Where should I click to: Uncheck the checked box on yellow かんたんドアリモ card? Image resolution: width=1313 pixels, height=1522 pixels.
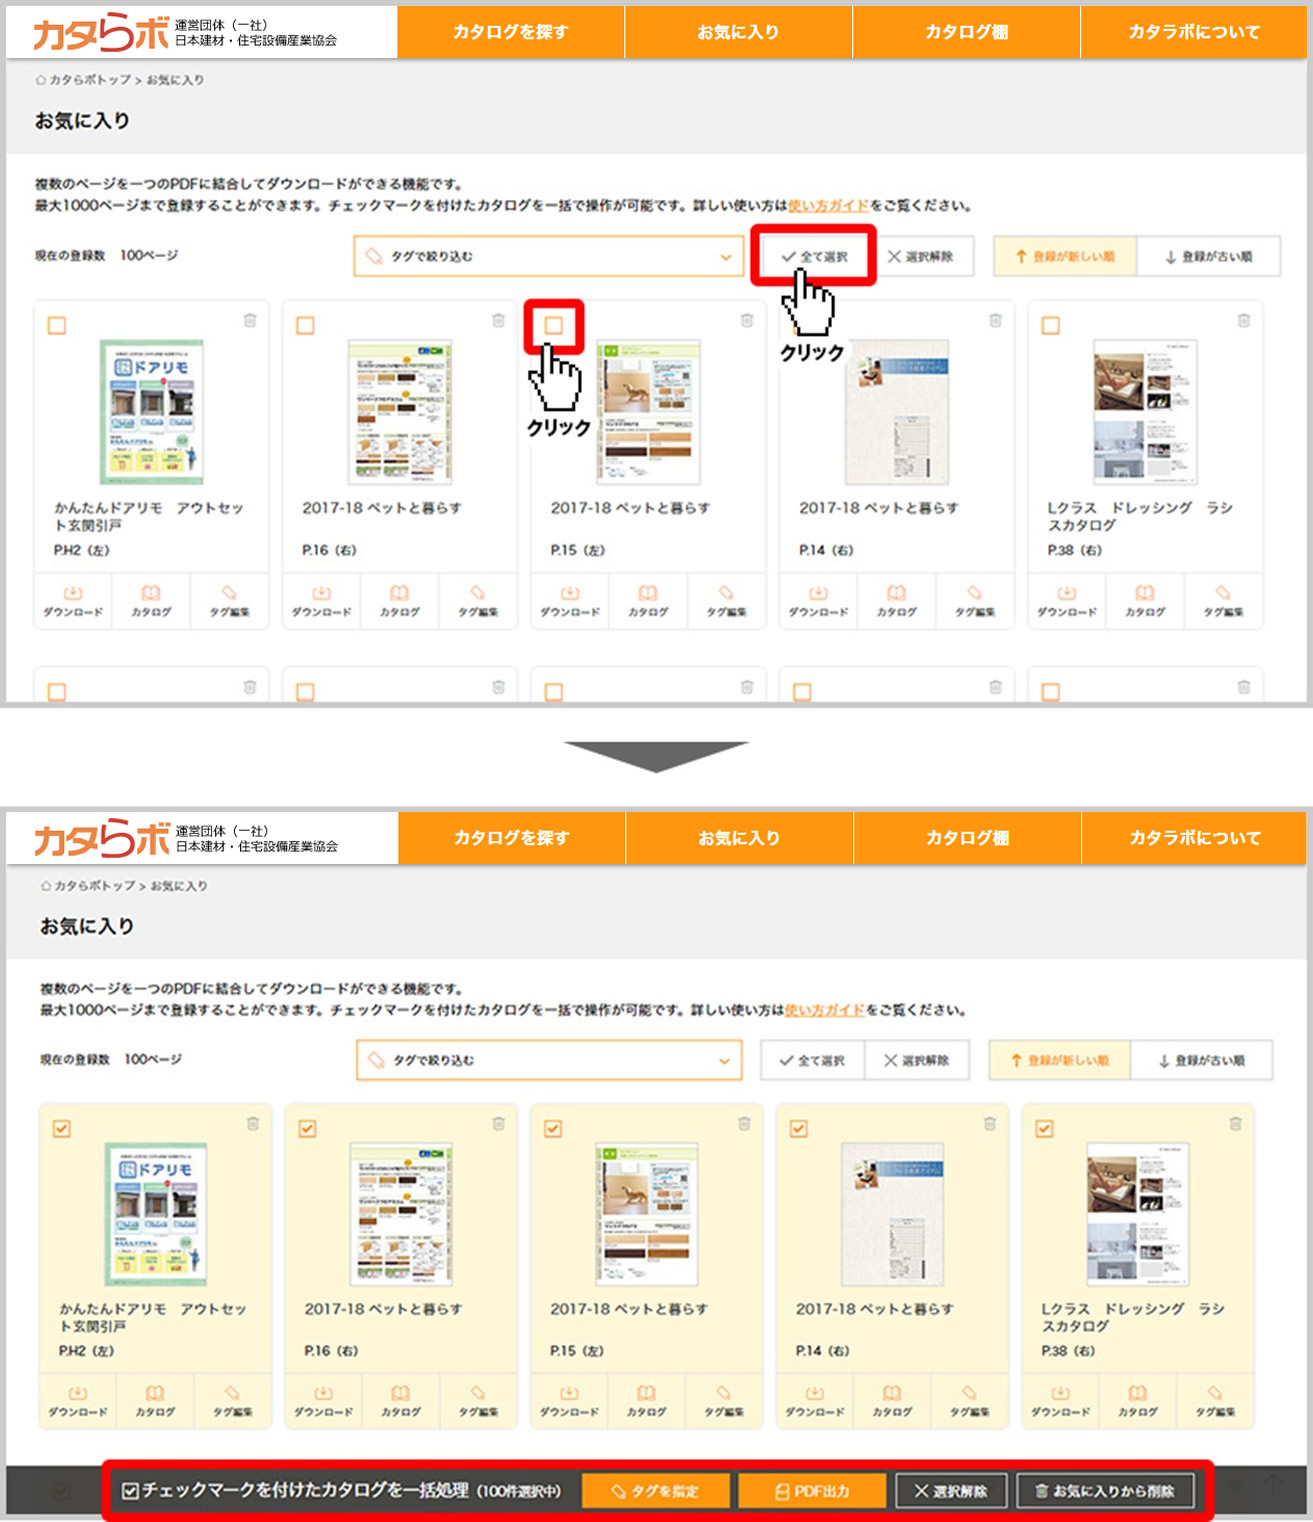click(x=62, y=1129)
